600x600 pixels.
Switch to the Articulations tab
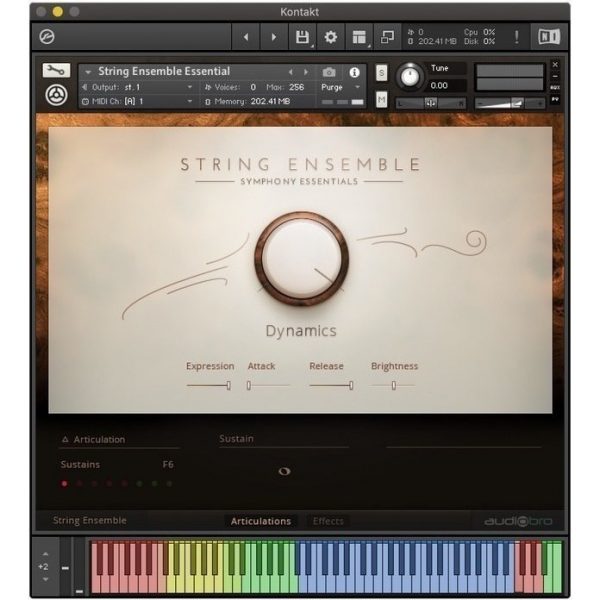[261, 521]
